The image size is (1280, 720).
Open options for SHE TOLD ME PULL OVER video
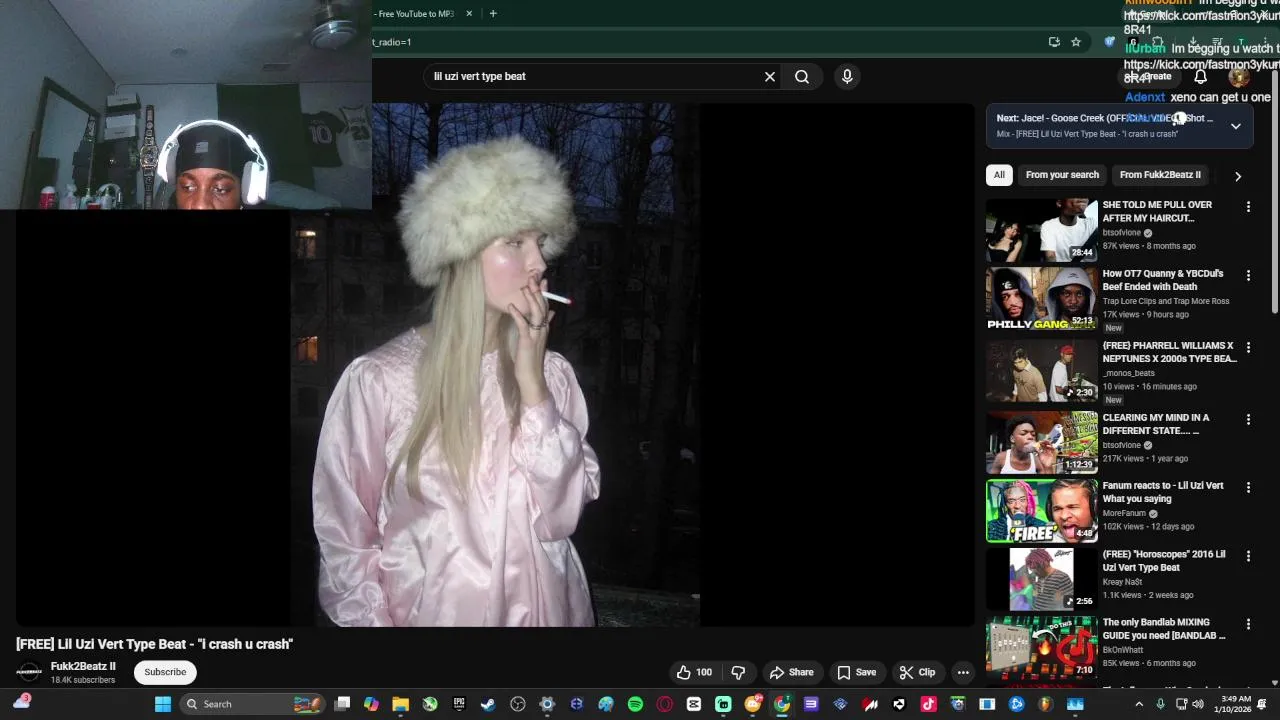click(1248, 207)
